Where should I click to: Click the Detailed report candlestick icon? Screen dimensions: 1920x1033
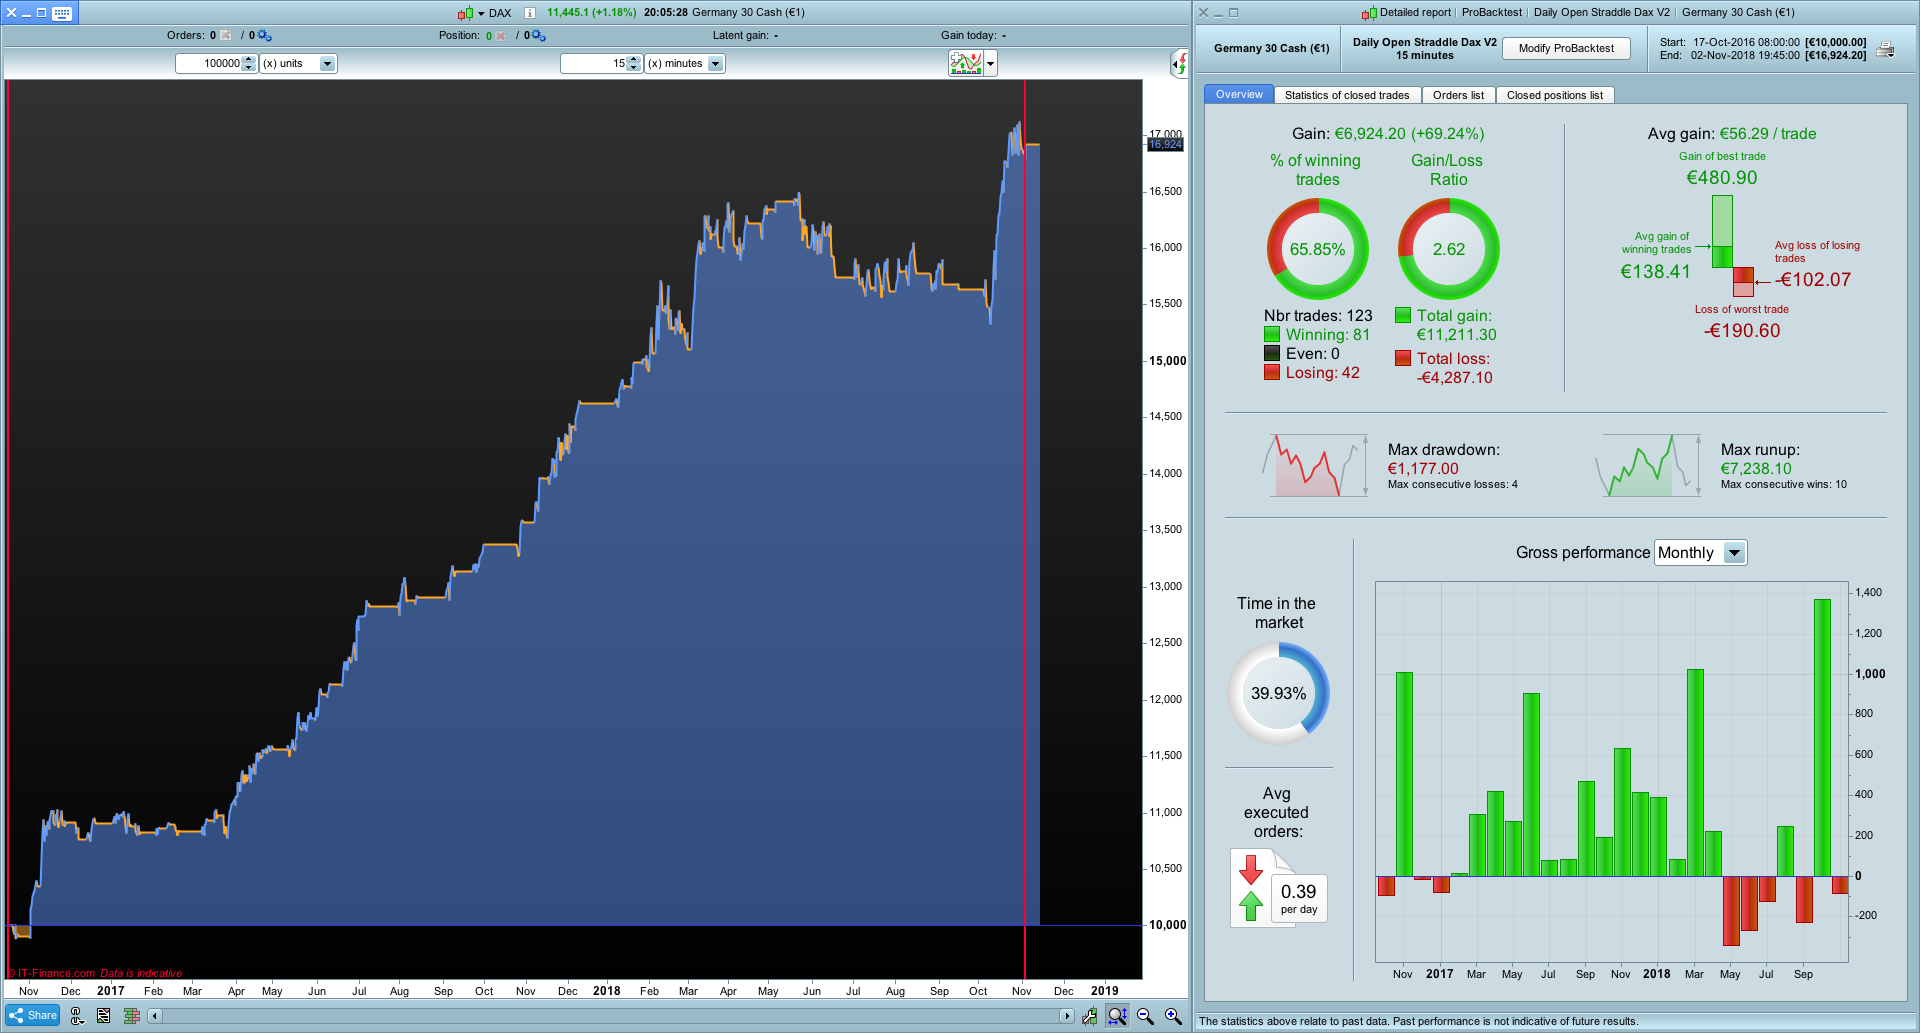point(1369,13)
